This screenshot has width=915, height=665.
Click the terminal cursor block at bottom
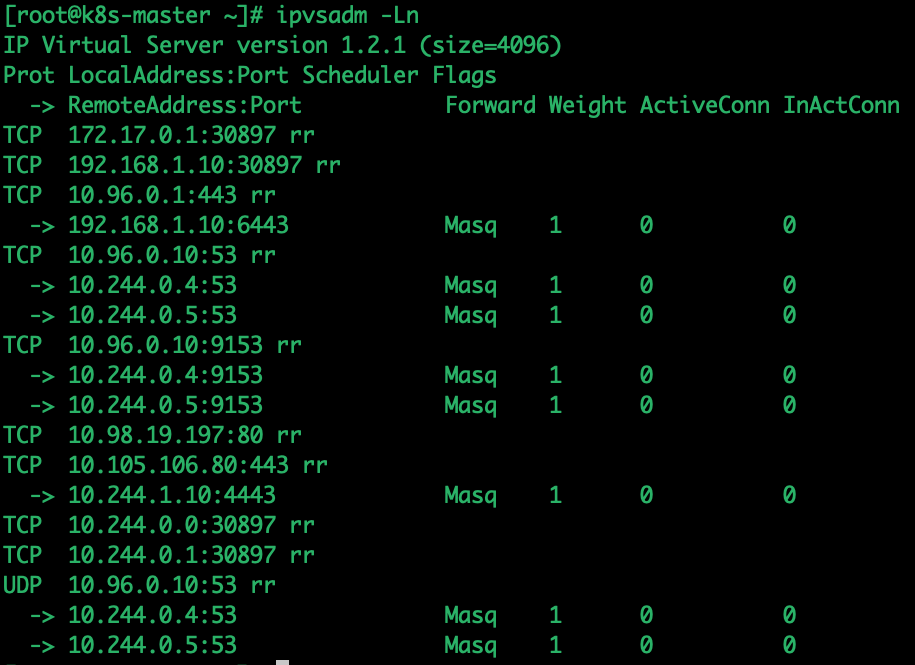pyautogui.click(x=282, y=662)
